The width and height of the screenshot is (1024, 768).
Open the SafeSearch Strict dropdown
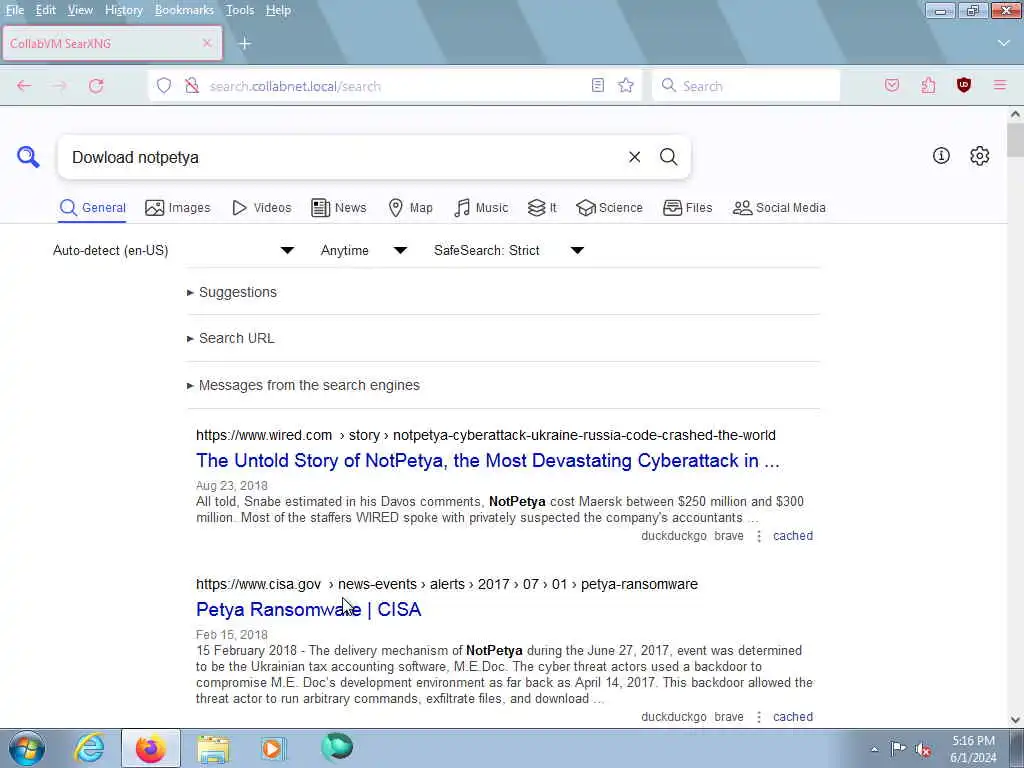pyautogui.click(x=509, y=250)
